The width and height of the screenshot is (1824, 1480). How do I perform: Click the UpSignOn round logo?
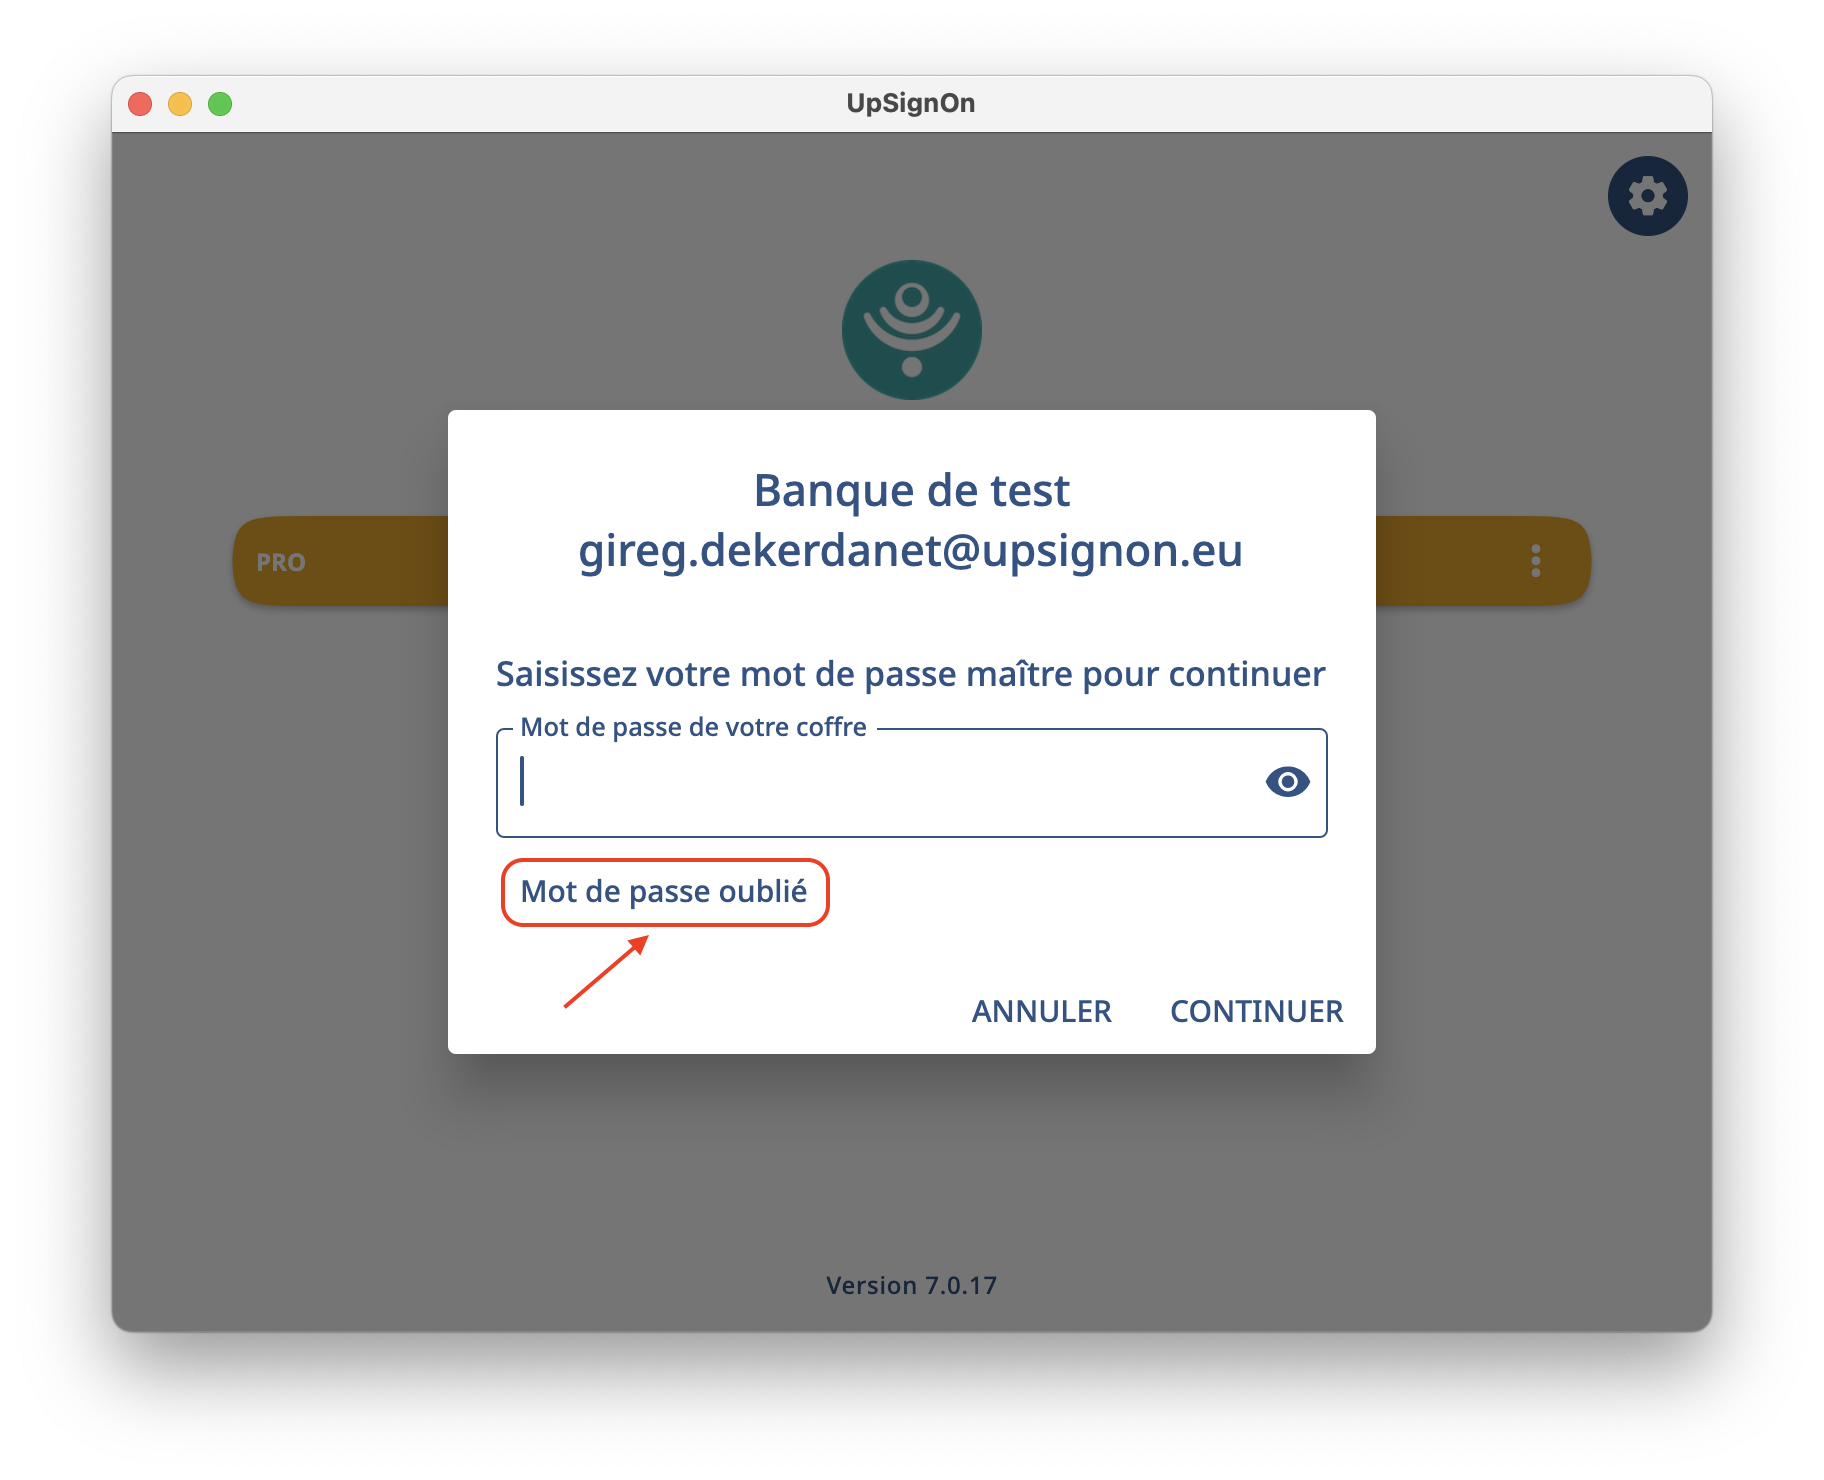click(911, 330)
